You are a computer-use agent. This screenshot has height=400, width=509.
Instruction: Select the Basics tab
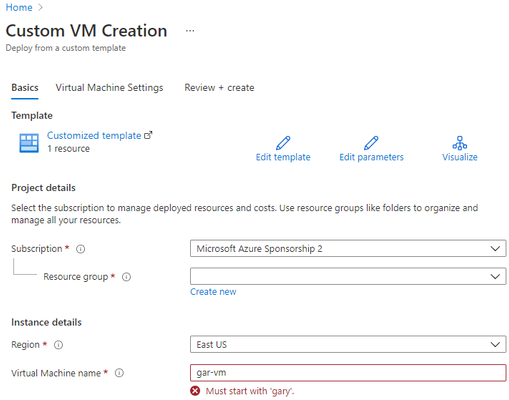(x=25, y=88)
